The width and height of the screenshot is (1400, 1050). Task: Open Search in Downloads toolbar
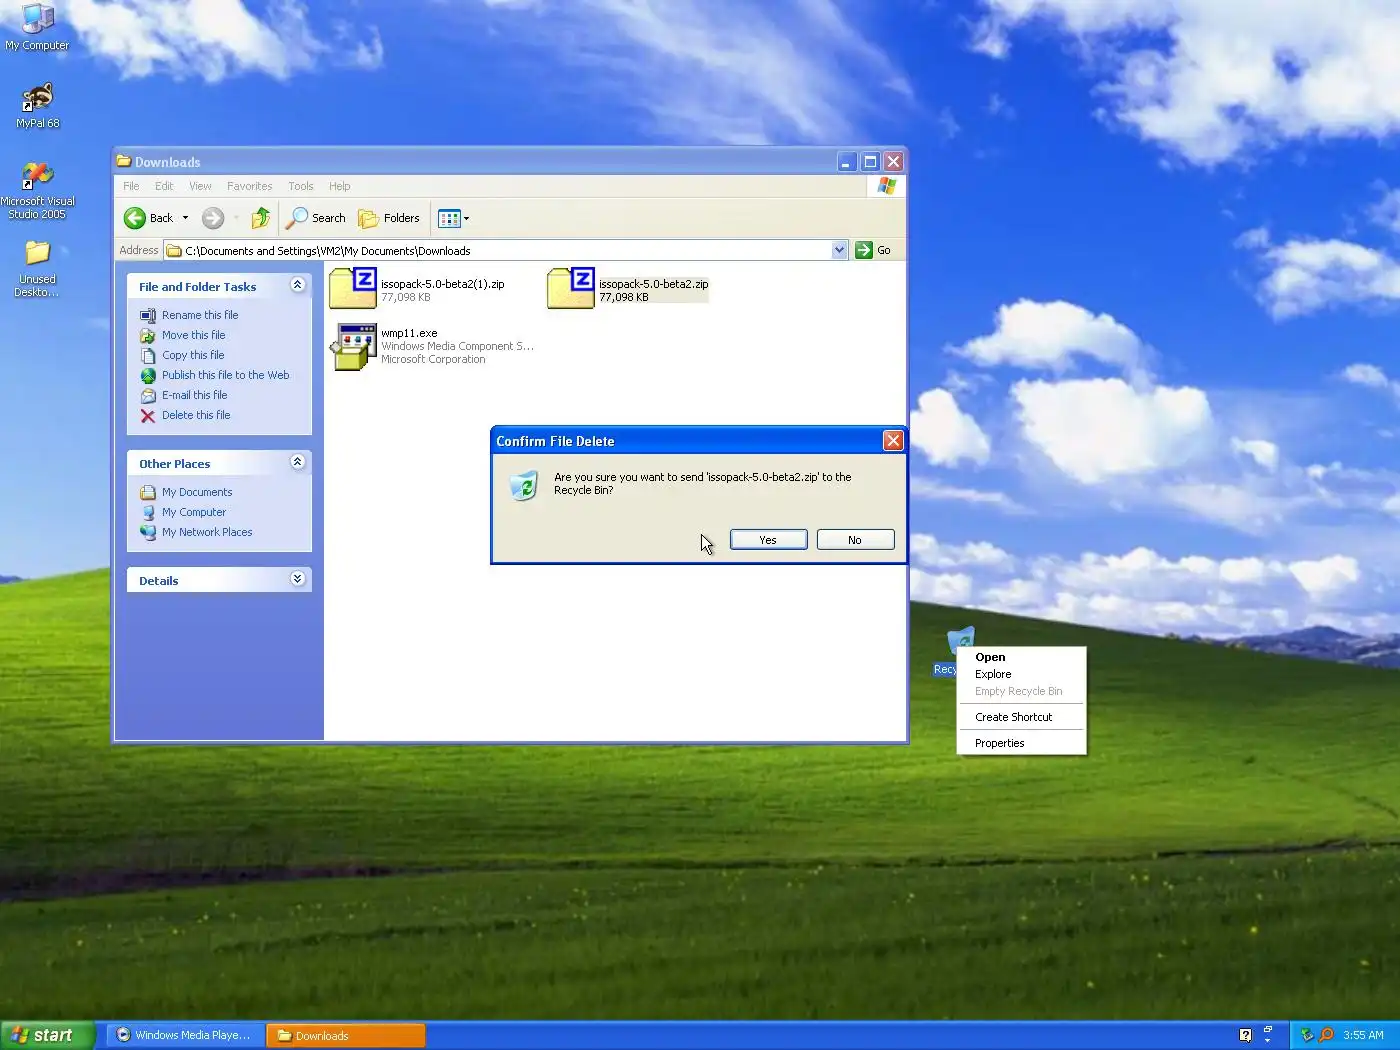pos(315,218)
